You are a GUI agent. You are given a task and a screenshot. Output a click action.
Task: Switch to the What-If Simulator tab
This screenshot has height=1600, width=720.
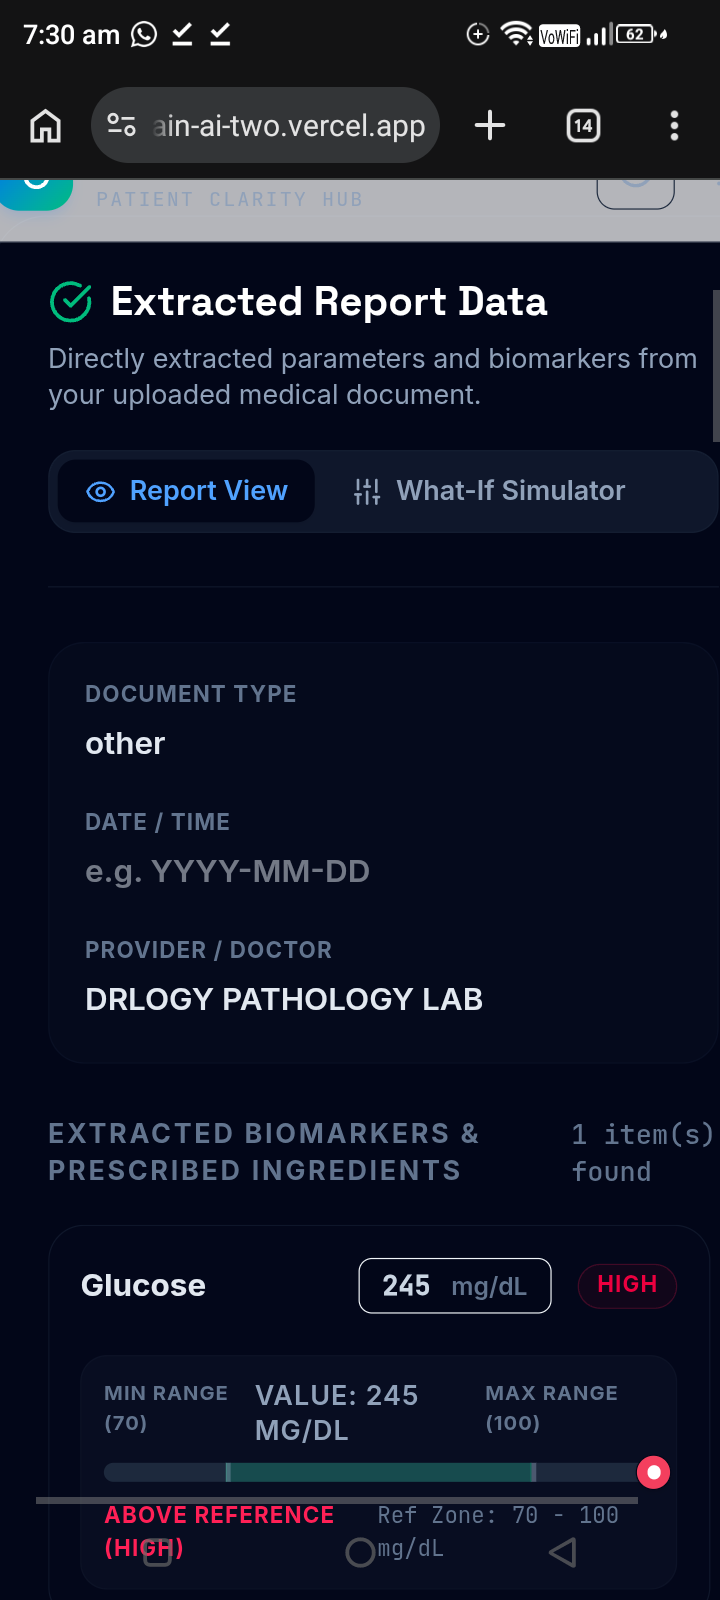[x=490, y=491]
